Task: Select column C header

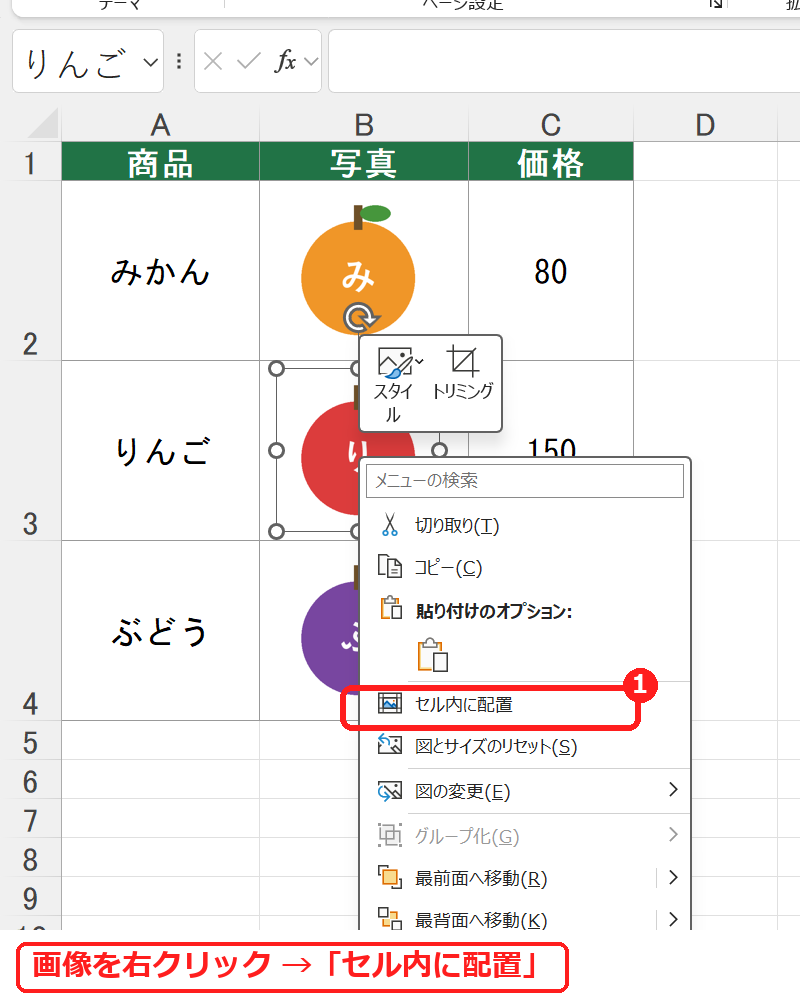Action: [x=551, y=125]
